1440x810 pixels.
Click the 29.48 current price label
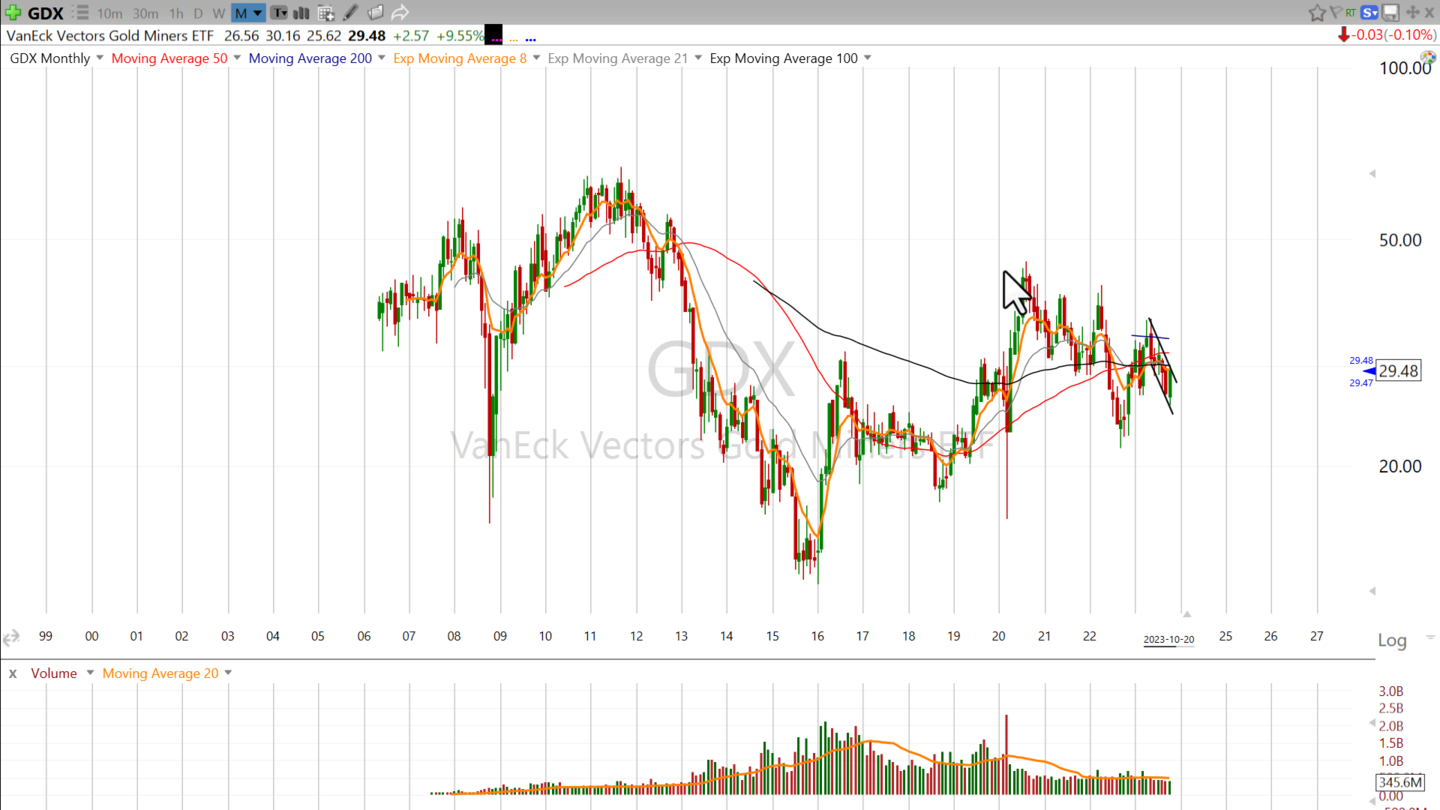tap(1398, 371)
